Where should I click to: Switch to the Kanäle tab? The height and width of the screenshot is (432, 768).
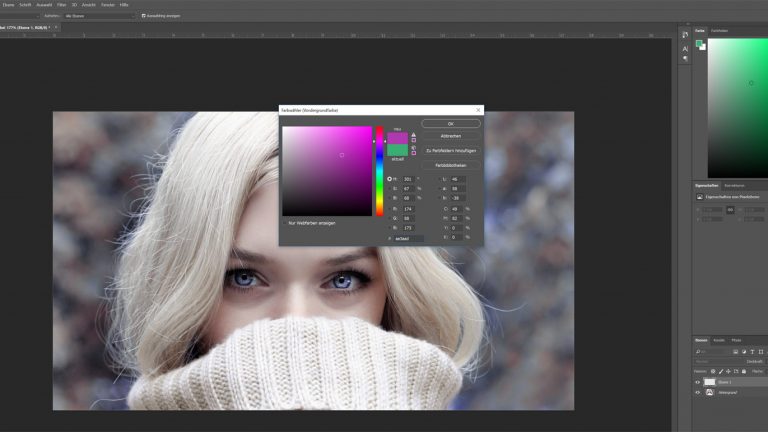point(718,340)
